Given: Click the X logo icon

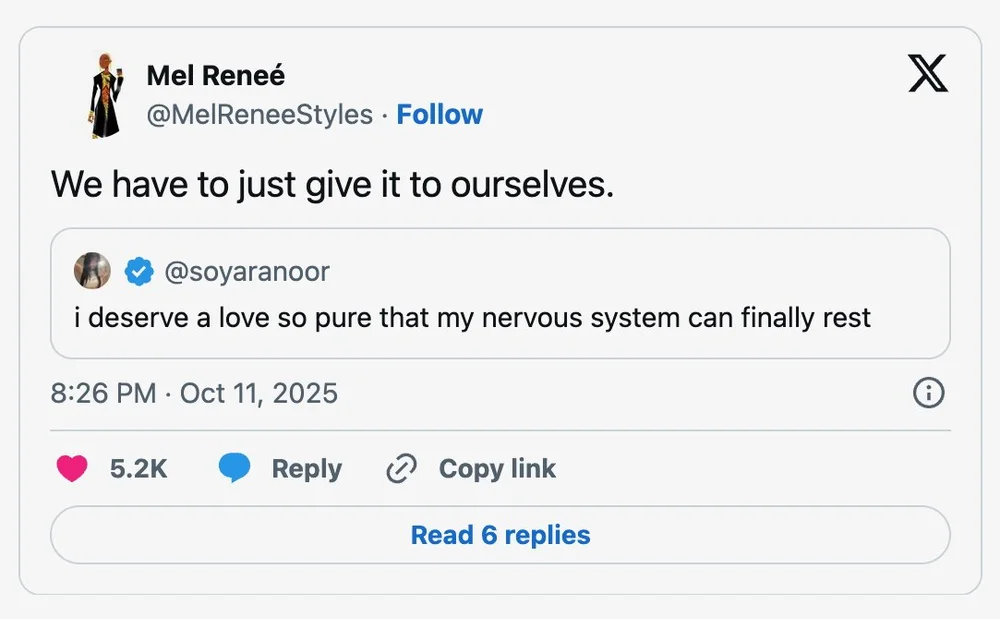Looking at the screenshot, I should pos(928,73).
